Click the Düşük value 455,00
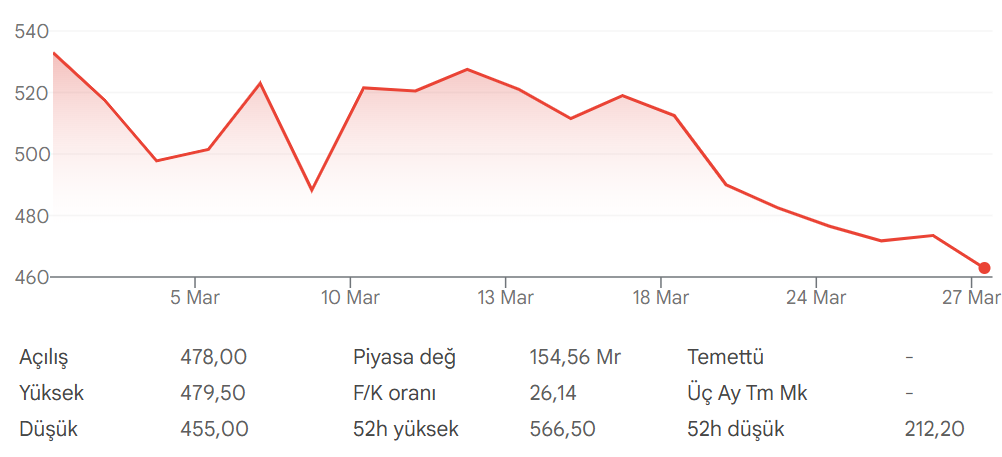This screenshot has height=457, width=1002. tap(213, 430)
